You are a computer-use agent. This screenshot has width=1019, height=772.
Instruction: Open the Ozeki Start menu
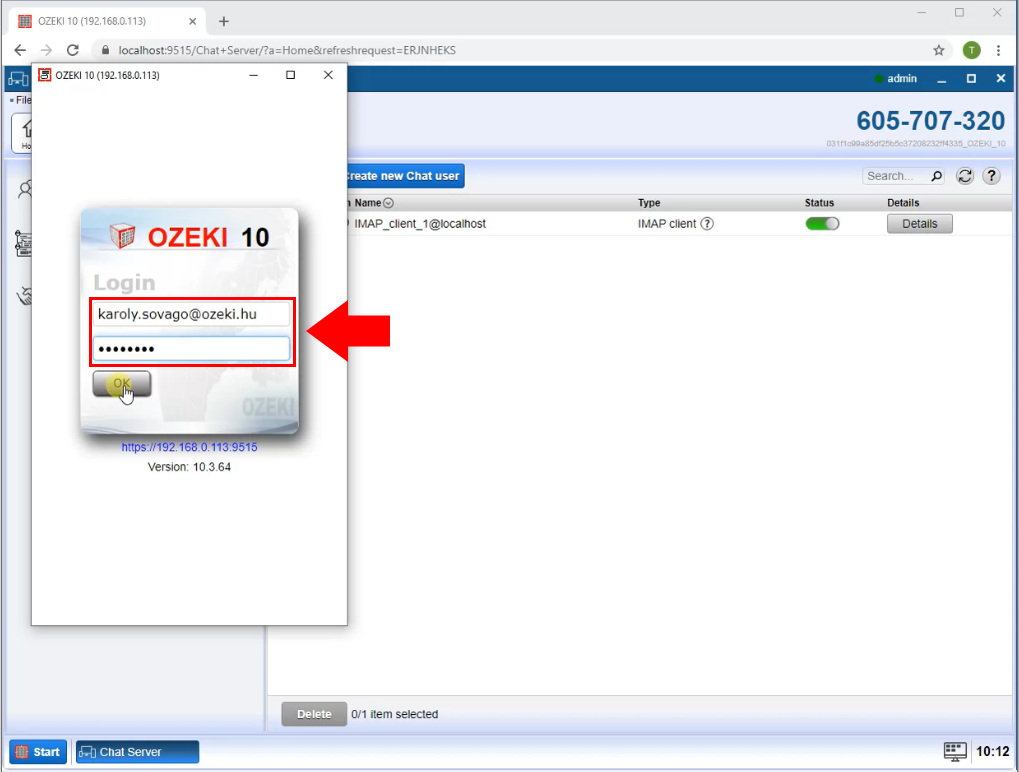(x=38, y=752)
